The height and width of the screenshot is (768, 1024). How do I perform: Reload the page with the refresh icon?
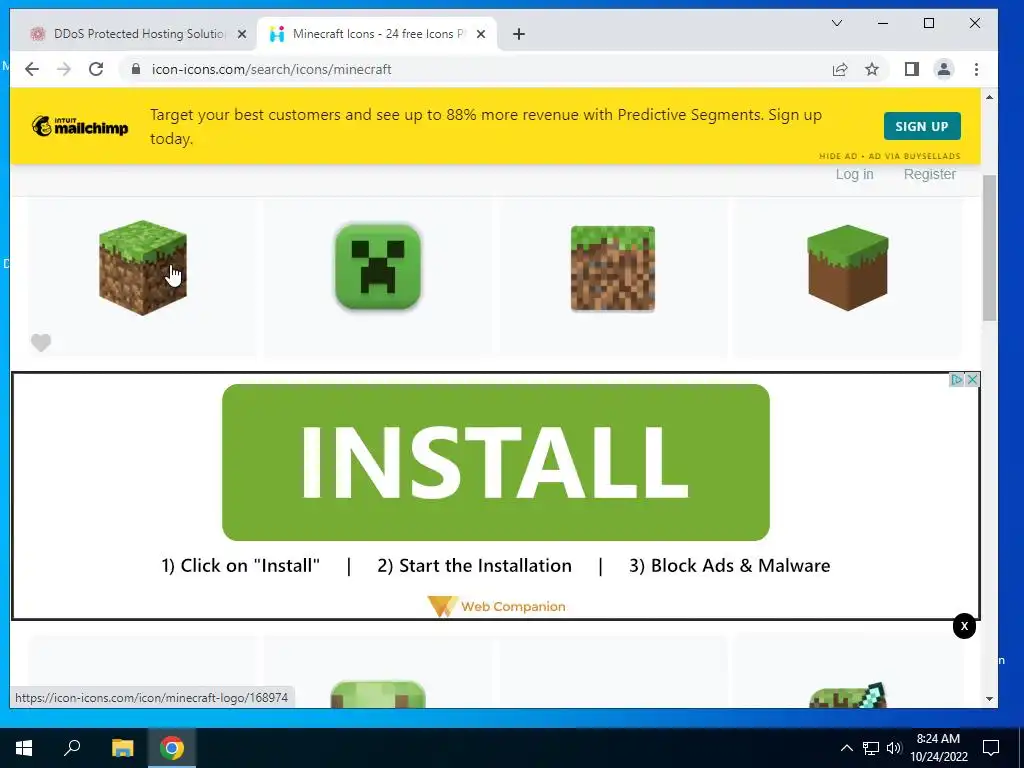(x=96, y=69)
